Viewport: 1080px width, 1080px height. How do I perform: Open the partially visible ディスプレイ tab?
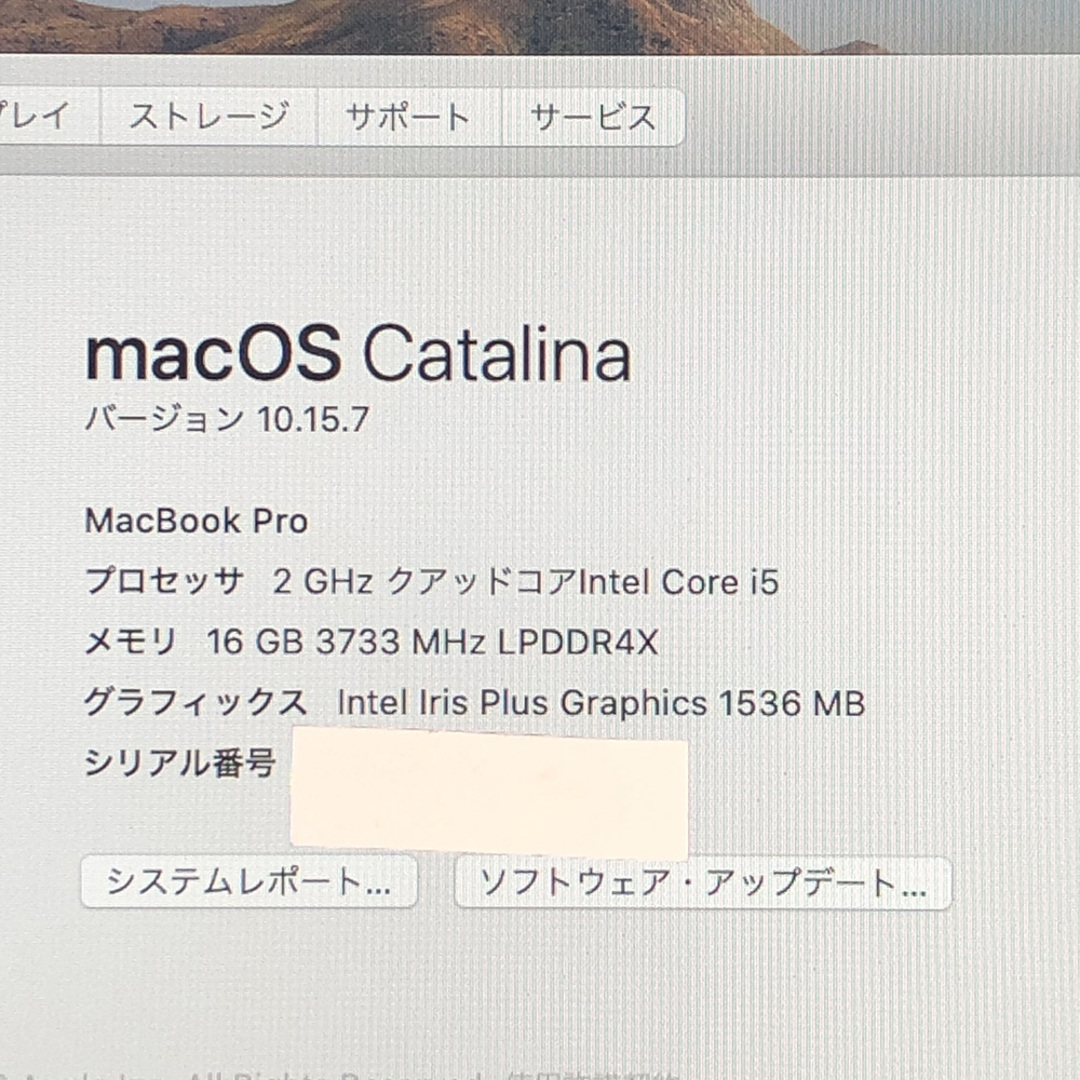[49, 116]
